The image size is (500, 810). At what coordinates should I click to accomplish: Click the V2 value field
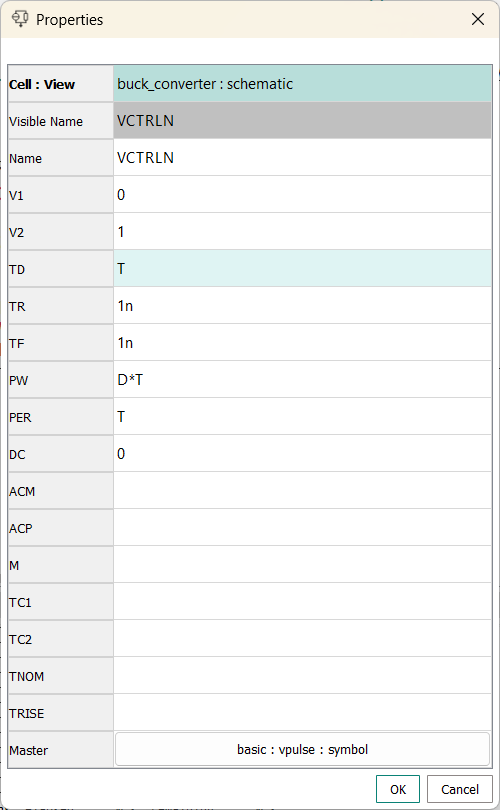302,231
